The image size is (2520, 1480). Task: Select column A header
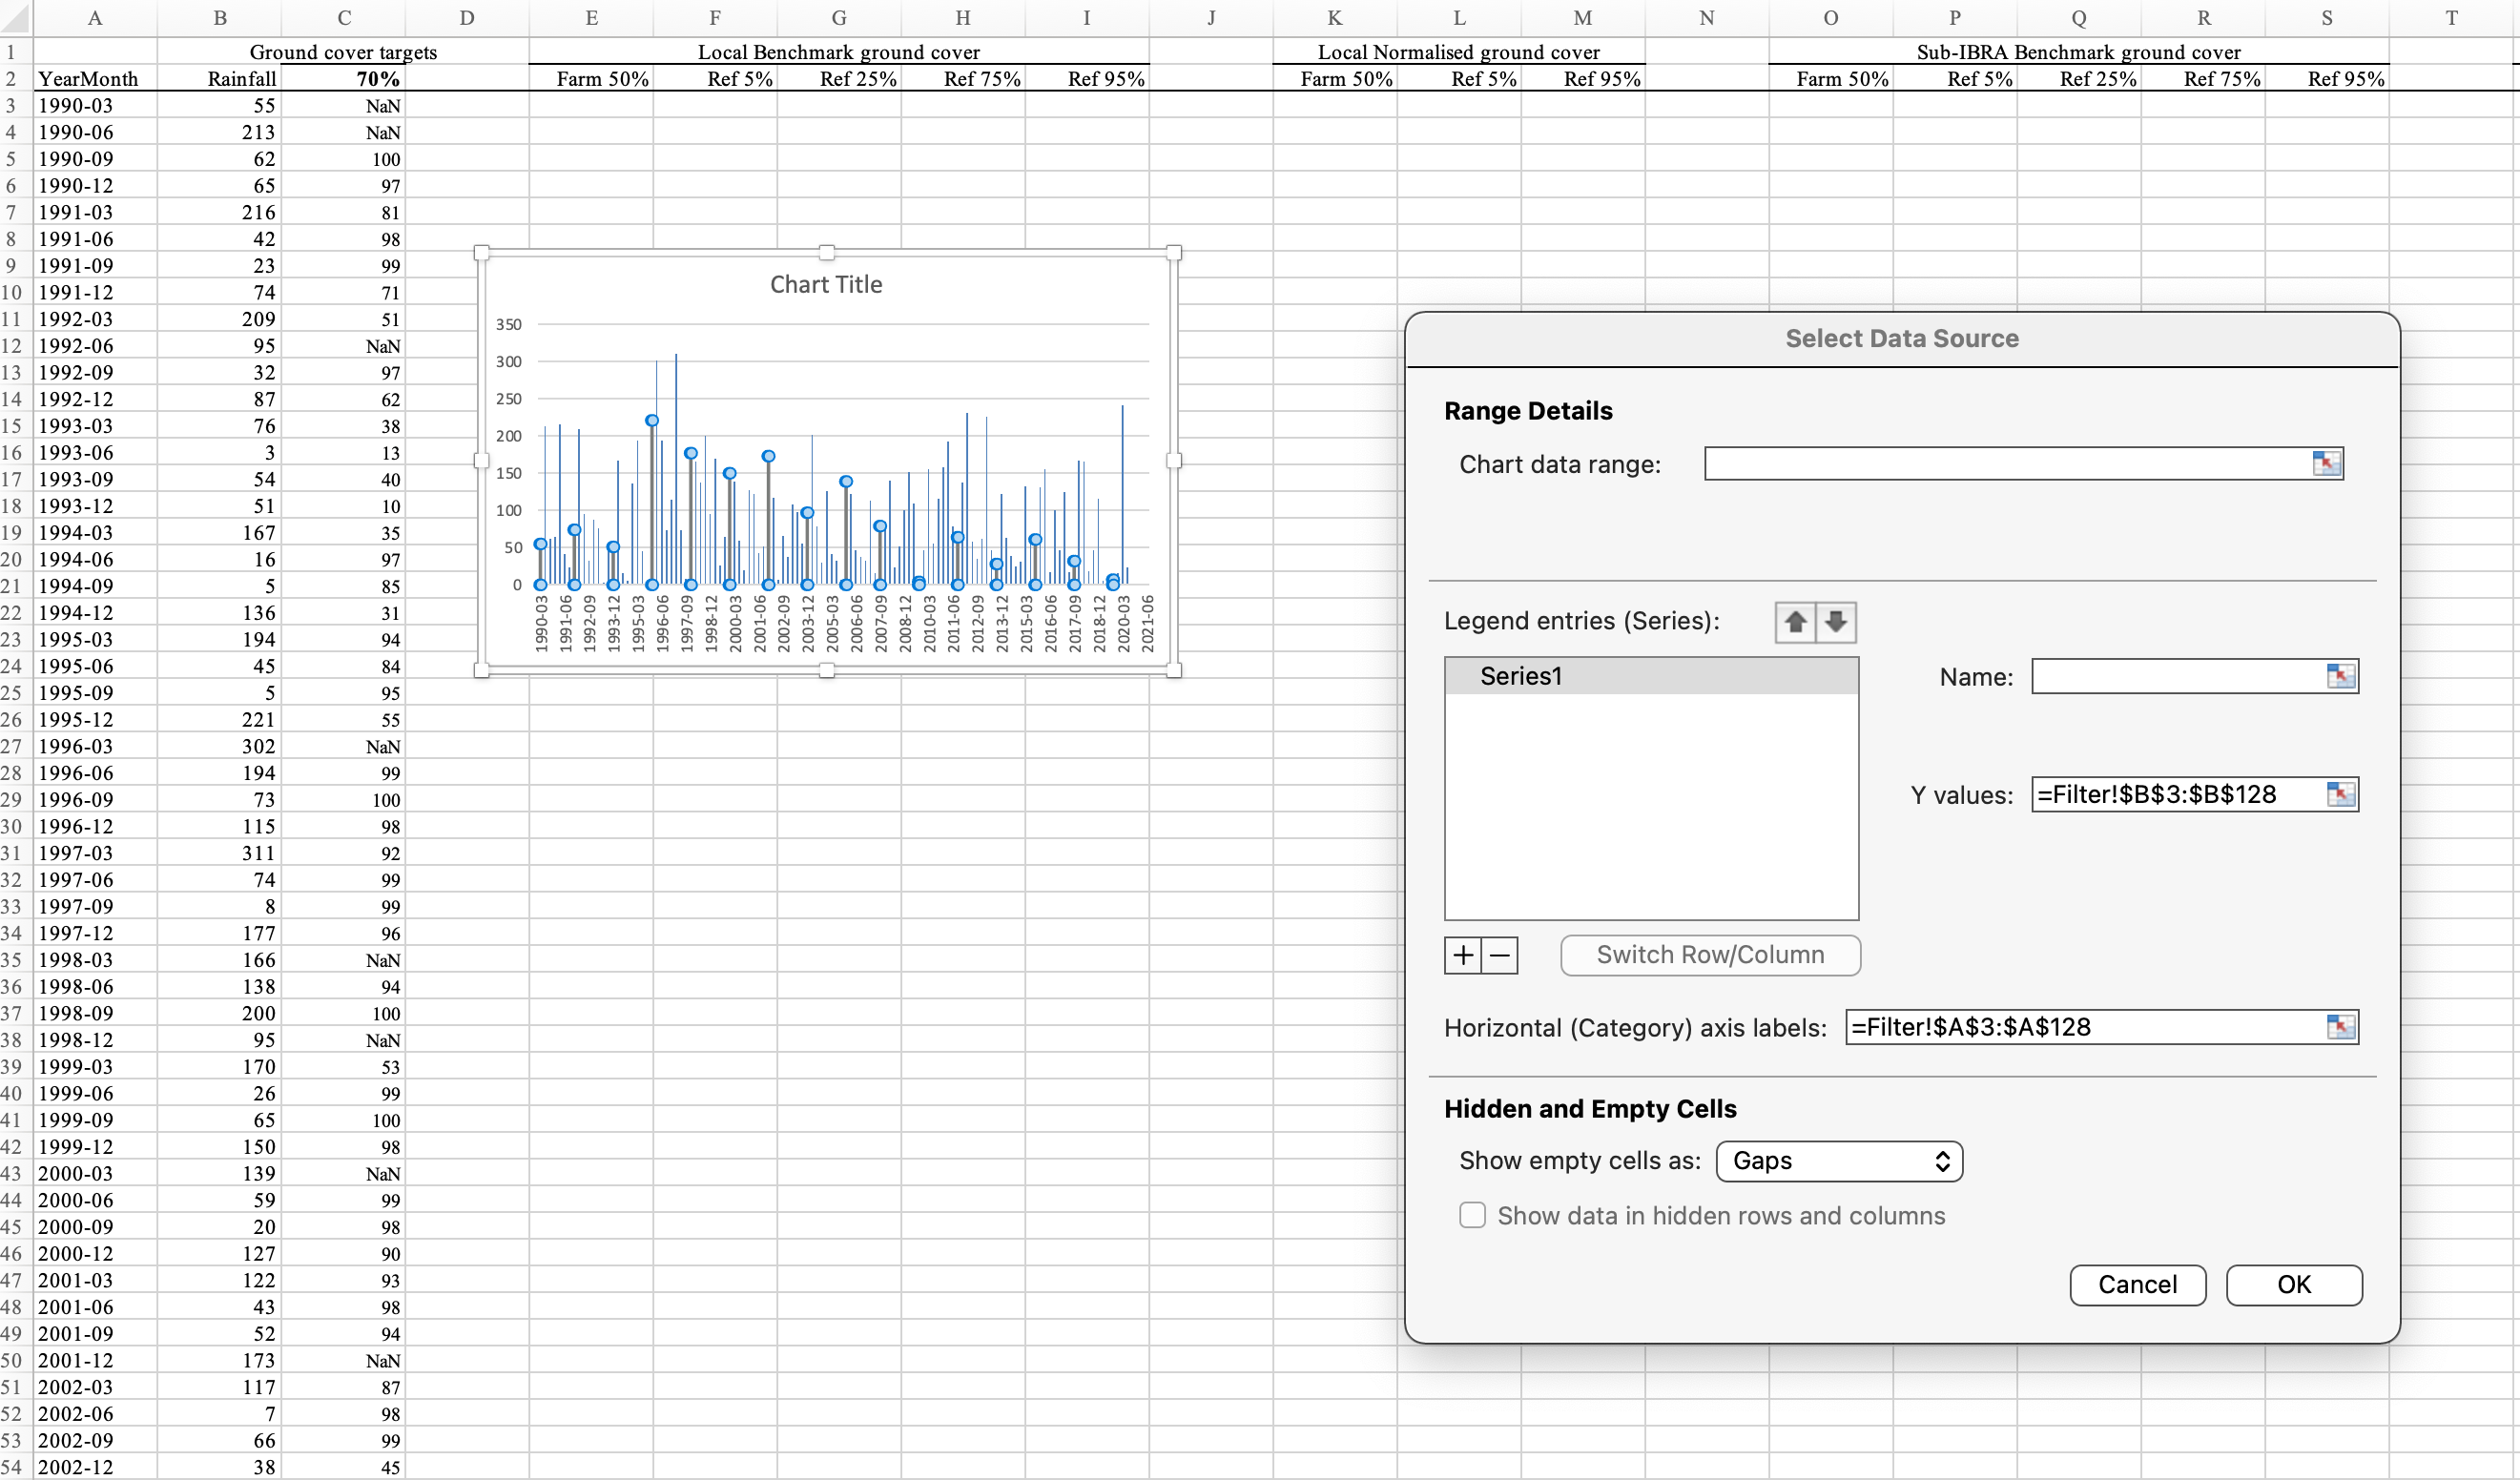pos(95,18)
